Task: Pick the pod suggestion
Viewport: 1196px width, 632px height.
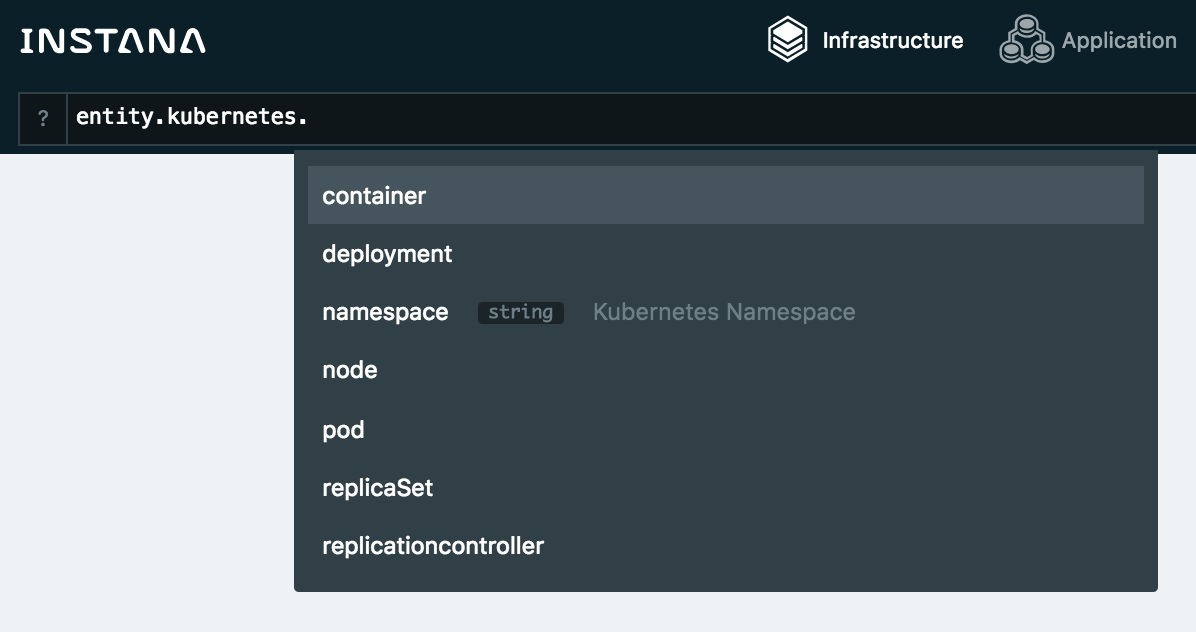Action: 725,429
